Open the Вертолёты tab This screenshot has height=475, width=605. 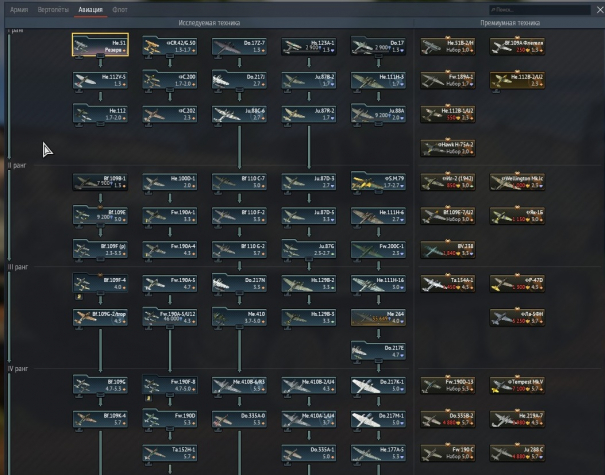pos(53,10)
